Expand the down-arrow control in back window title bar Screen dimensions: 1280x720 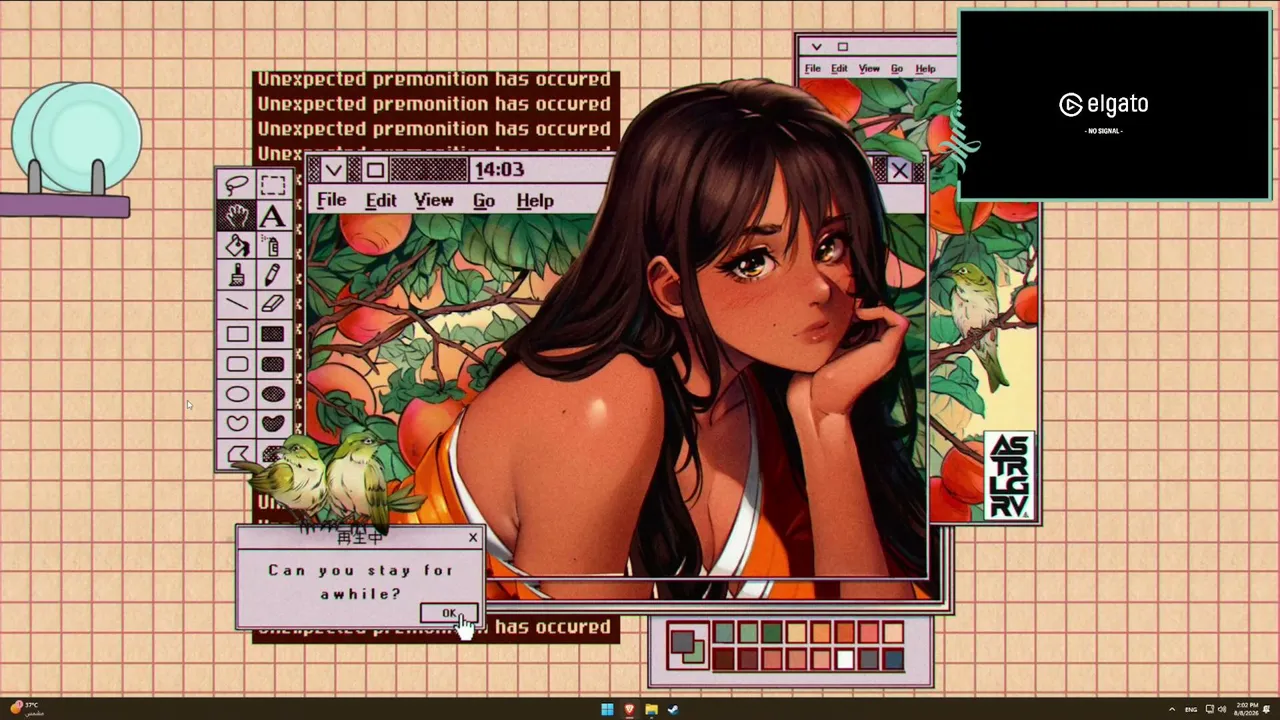(817, 47)
